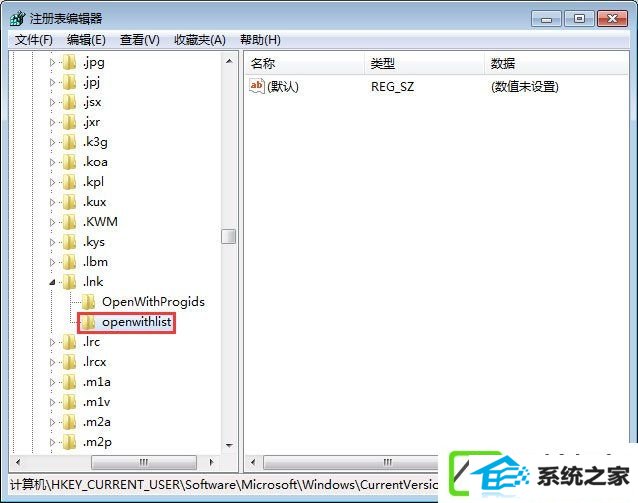
Task: Click the .lrcx folder icon
Action: point(70,362)
